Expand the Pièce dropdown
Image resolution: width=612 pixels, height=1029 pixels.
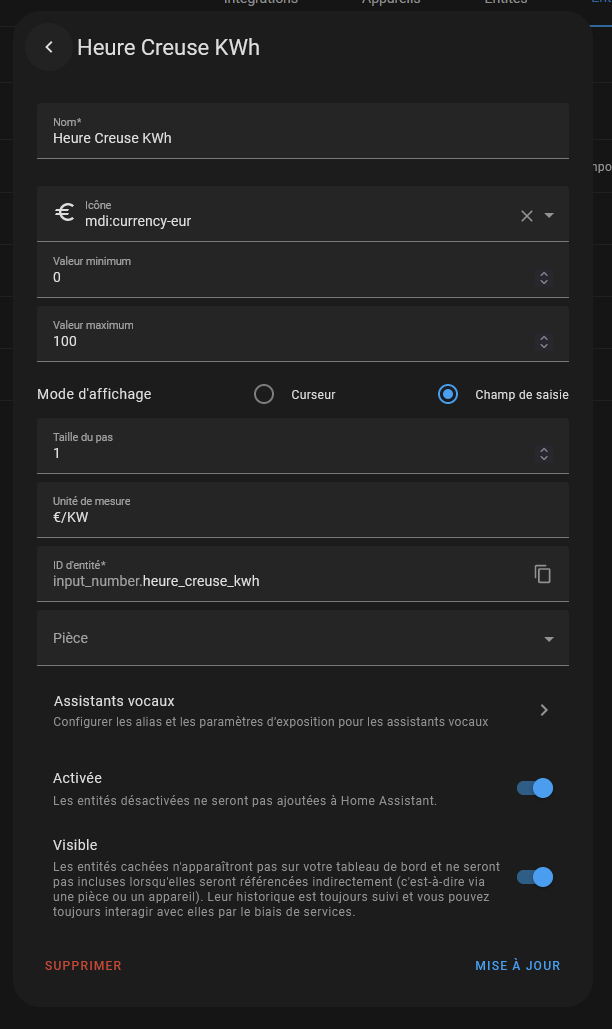click(x=548, y=639)
